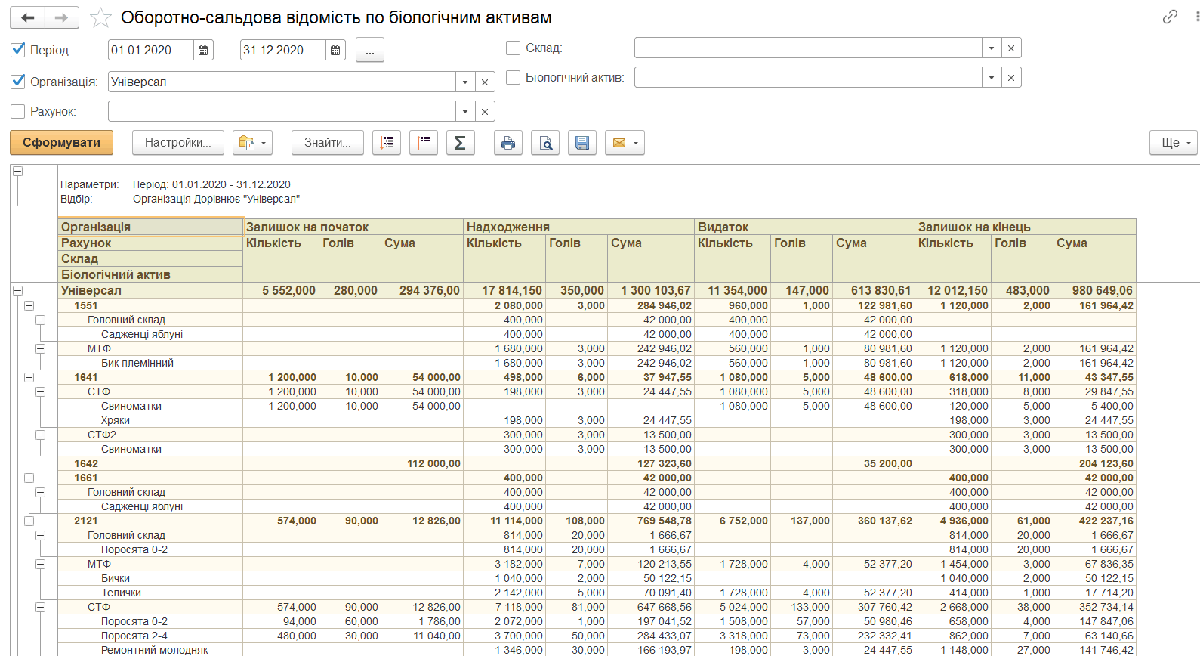1200x656 pixels.
Task: Clear the Біологічний актив field
Action: pyautogui.click(x=1012, y=77)
